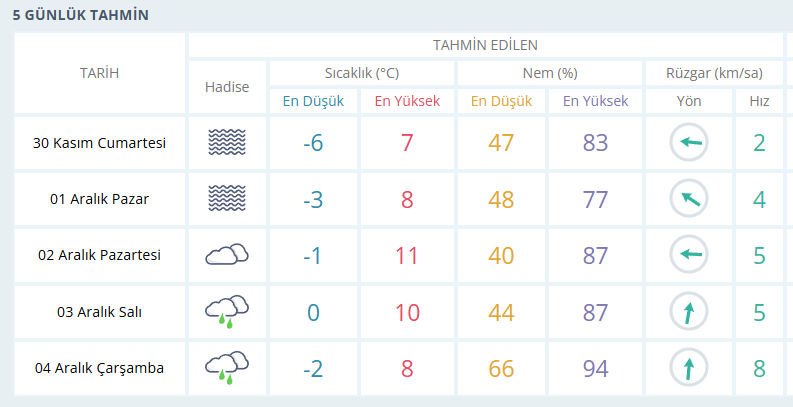Screen dimensions: 793x407
Task: Click the wind direction arrow for 02 Aralık Pazartesi
Action: click(x=689, y=255)
